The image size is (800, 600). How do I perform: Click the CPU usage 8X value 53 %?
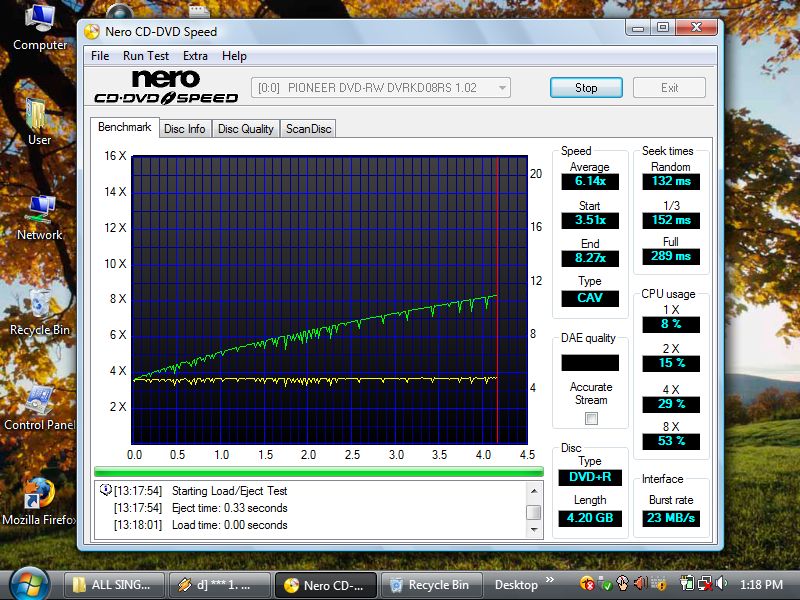tap(671, 441)
